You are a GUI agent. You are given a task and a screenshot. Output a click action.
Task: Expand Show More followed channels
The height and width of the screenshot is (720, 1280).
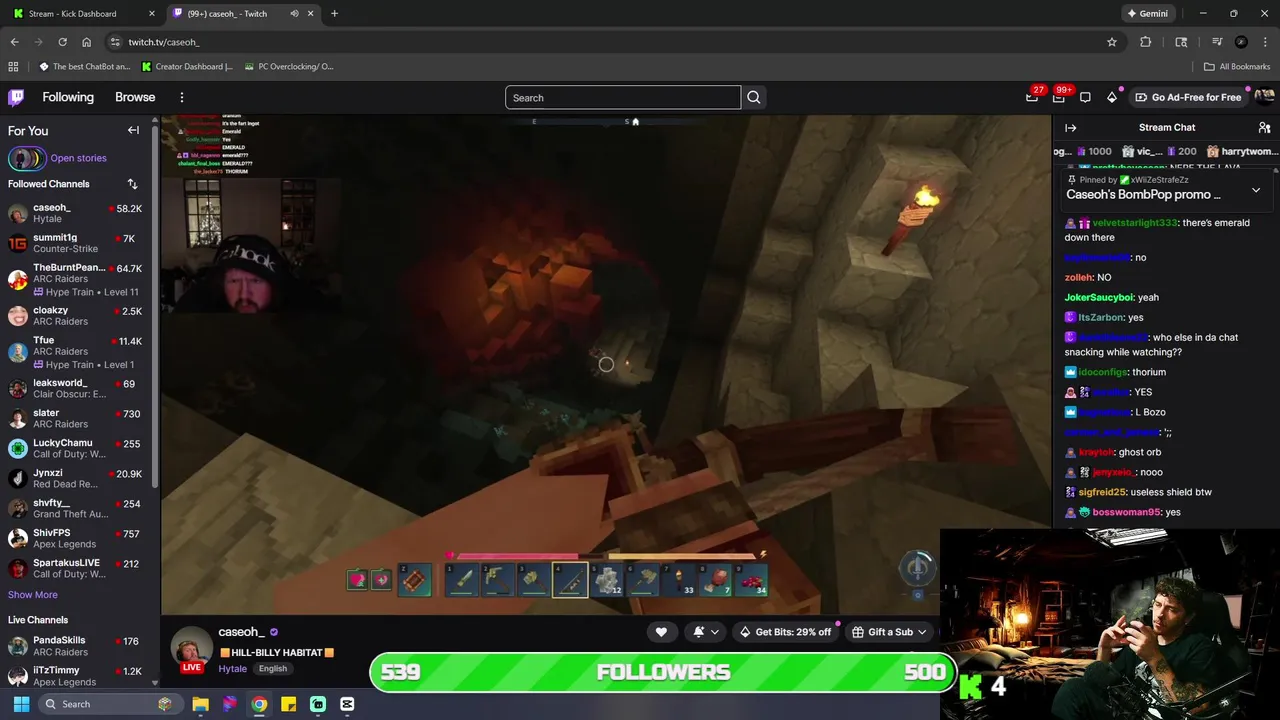pyautogui.click(x=33, y=595)
